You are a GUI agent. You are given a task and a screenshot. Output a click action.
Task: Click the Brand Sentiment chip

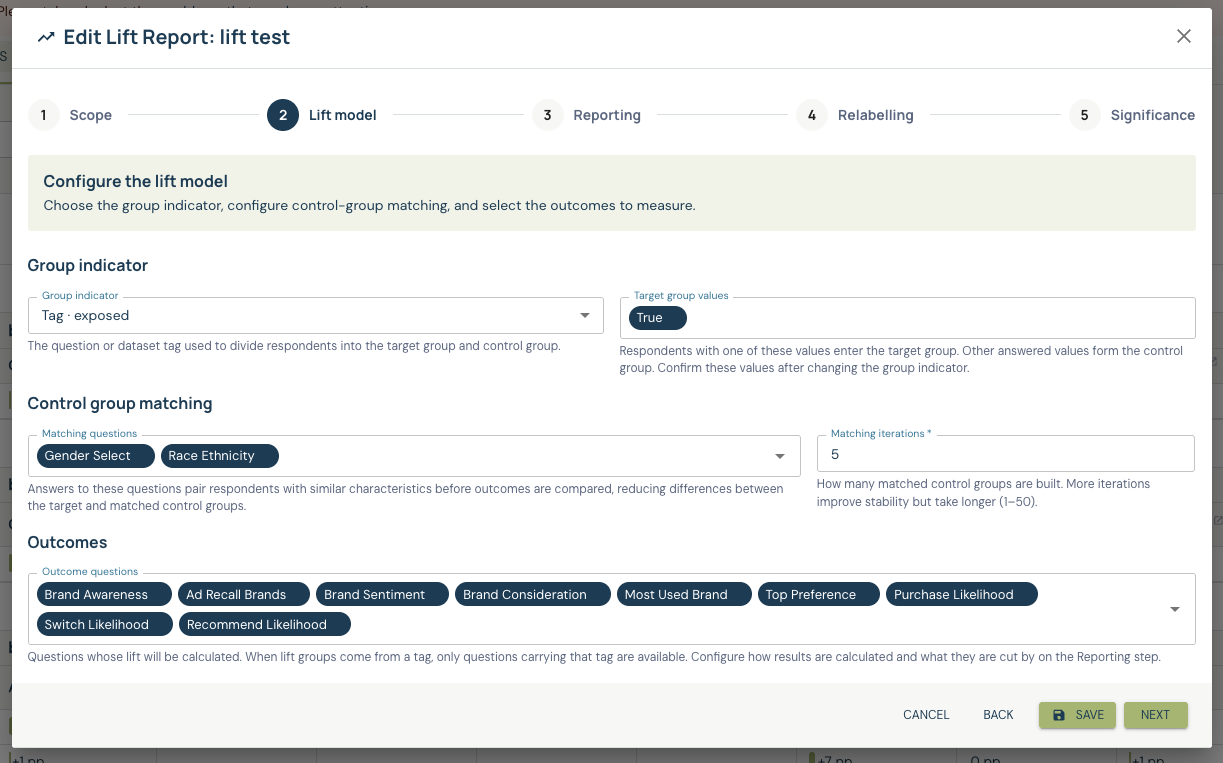point(382,595)
